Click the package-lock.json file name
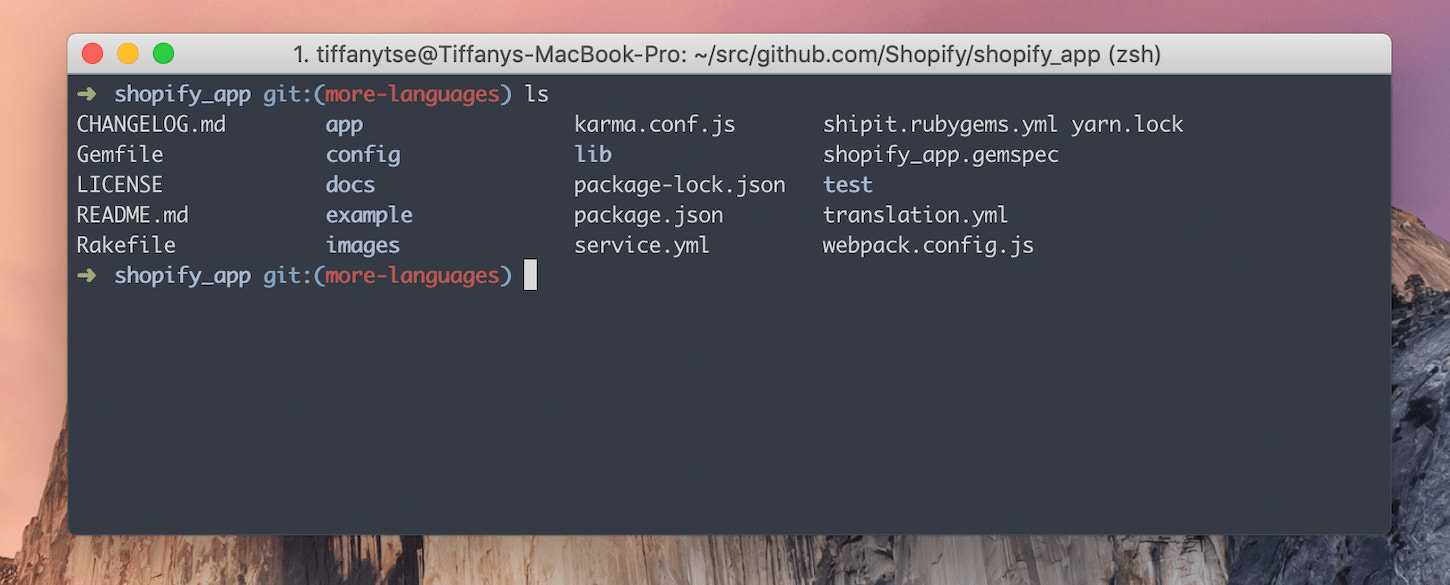Image resolution: width=1450 pixels, height=585 pixels. [679, 185]
